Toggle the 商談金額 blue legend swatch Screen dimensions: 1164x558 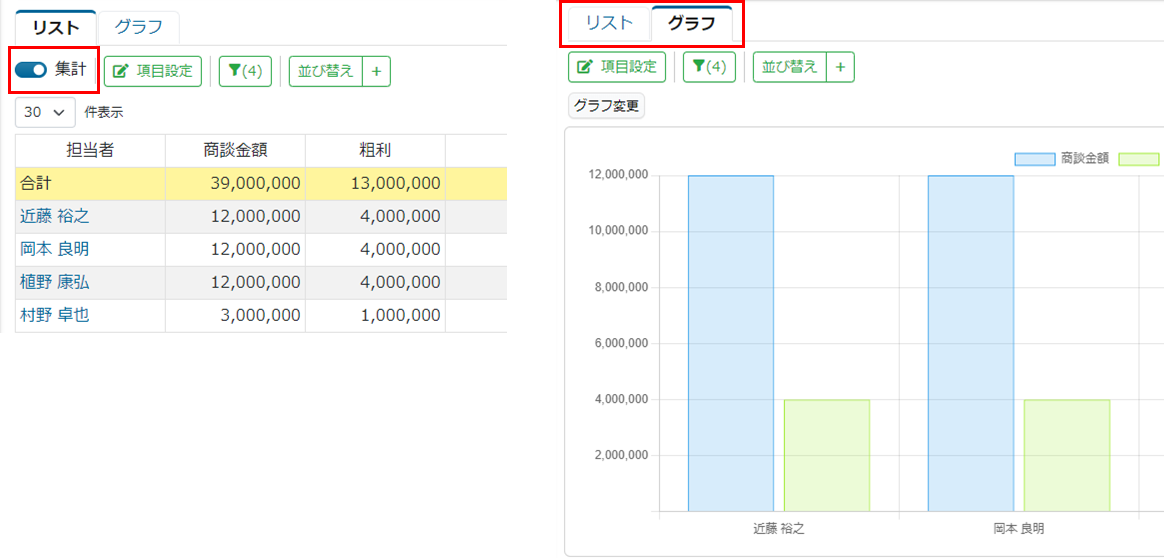[x=1035, y=159]
